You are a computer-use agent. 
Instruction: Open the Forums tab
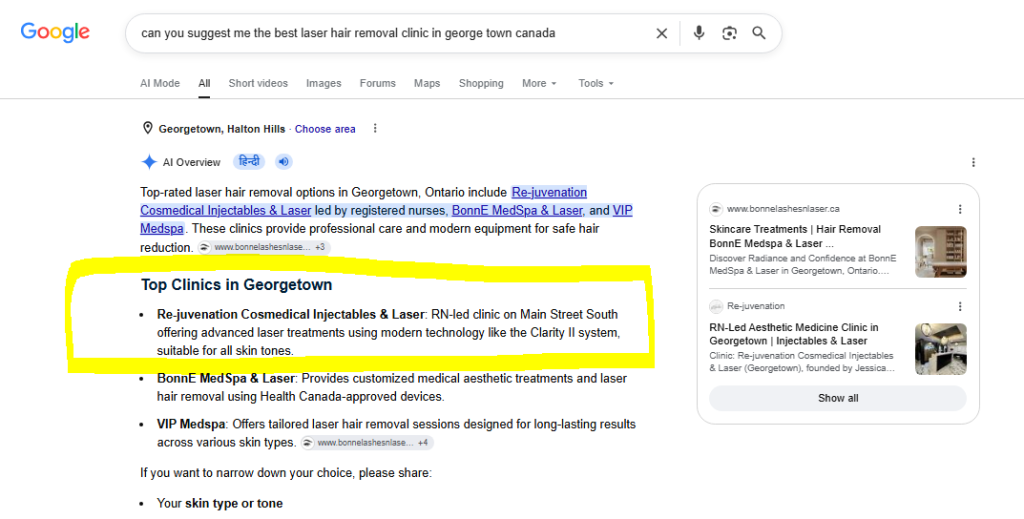point(377,84)
